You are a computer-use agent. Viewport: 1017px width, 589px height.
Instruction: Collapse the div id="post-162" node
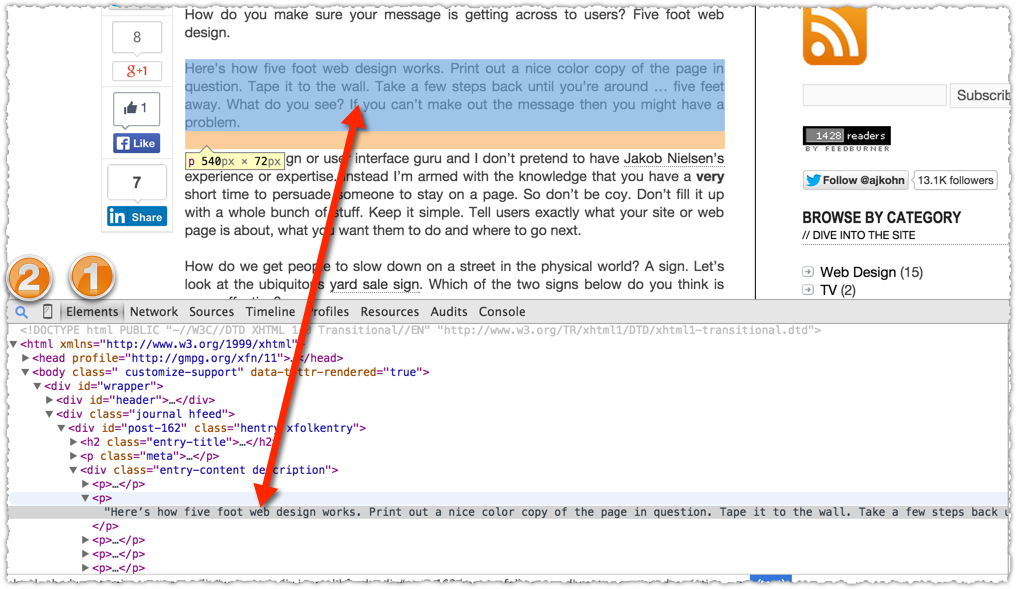pyautogui.click(x=62, y=428)
